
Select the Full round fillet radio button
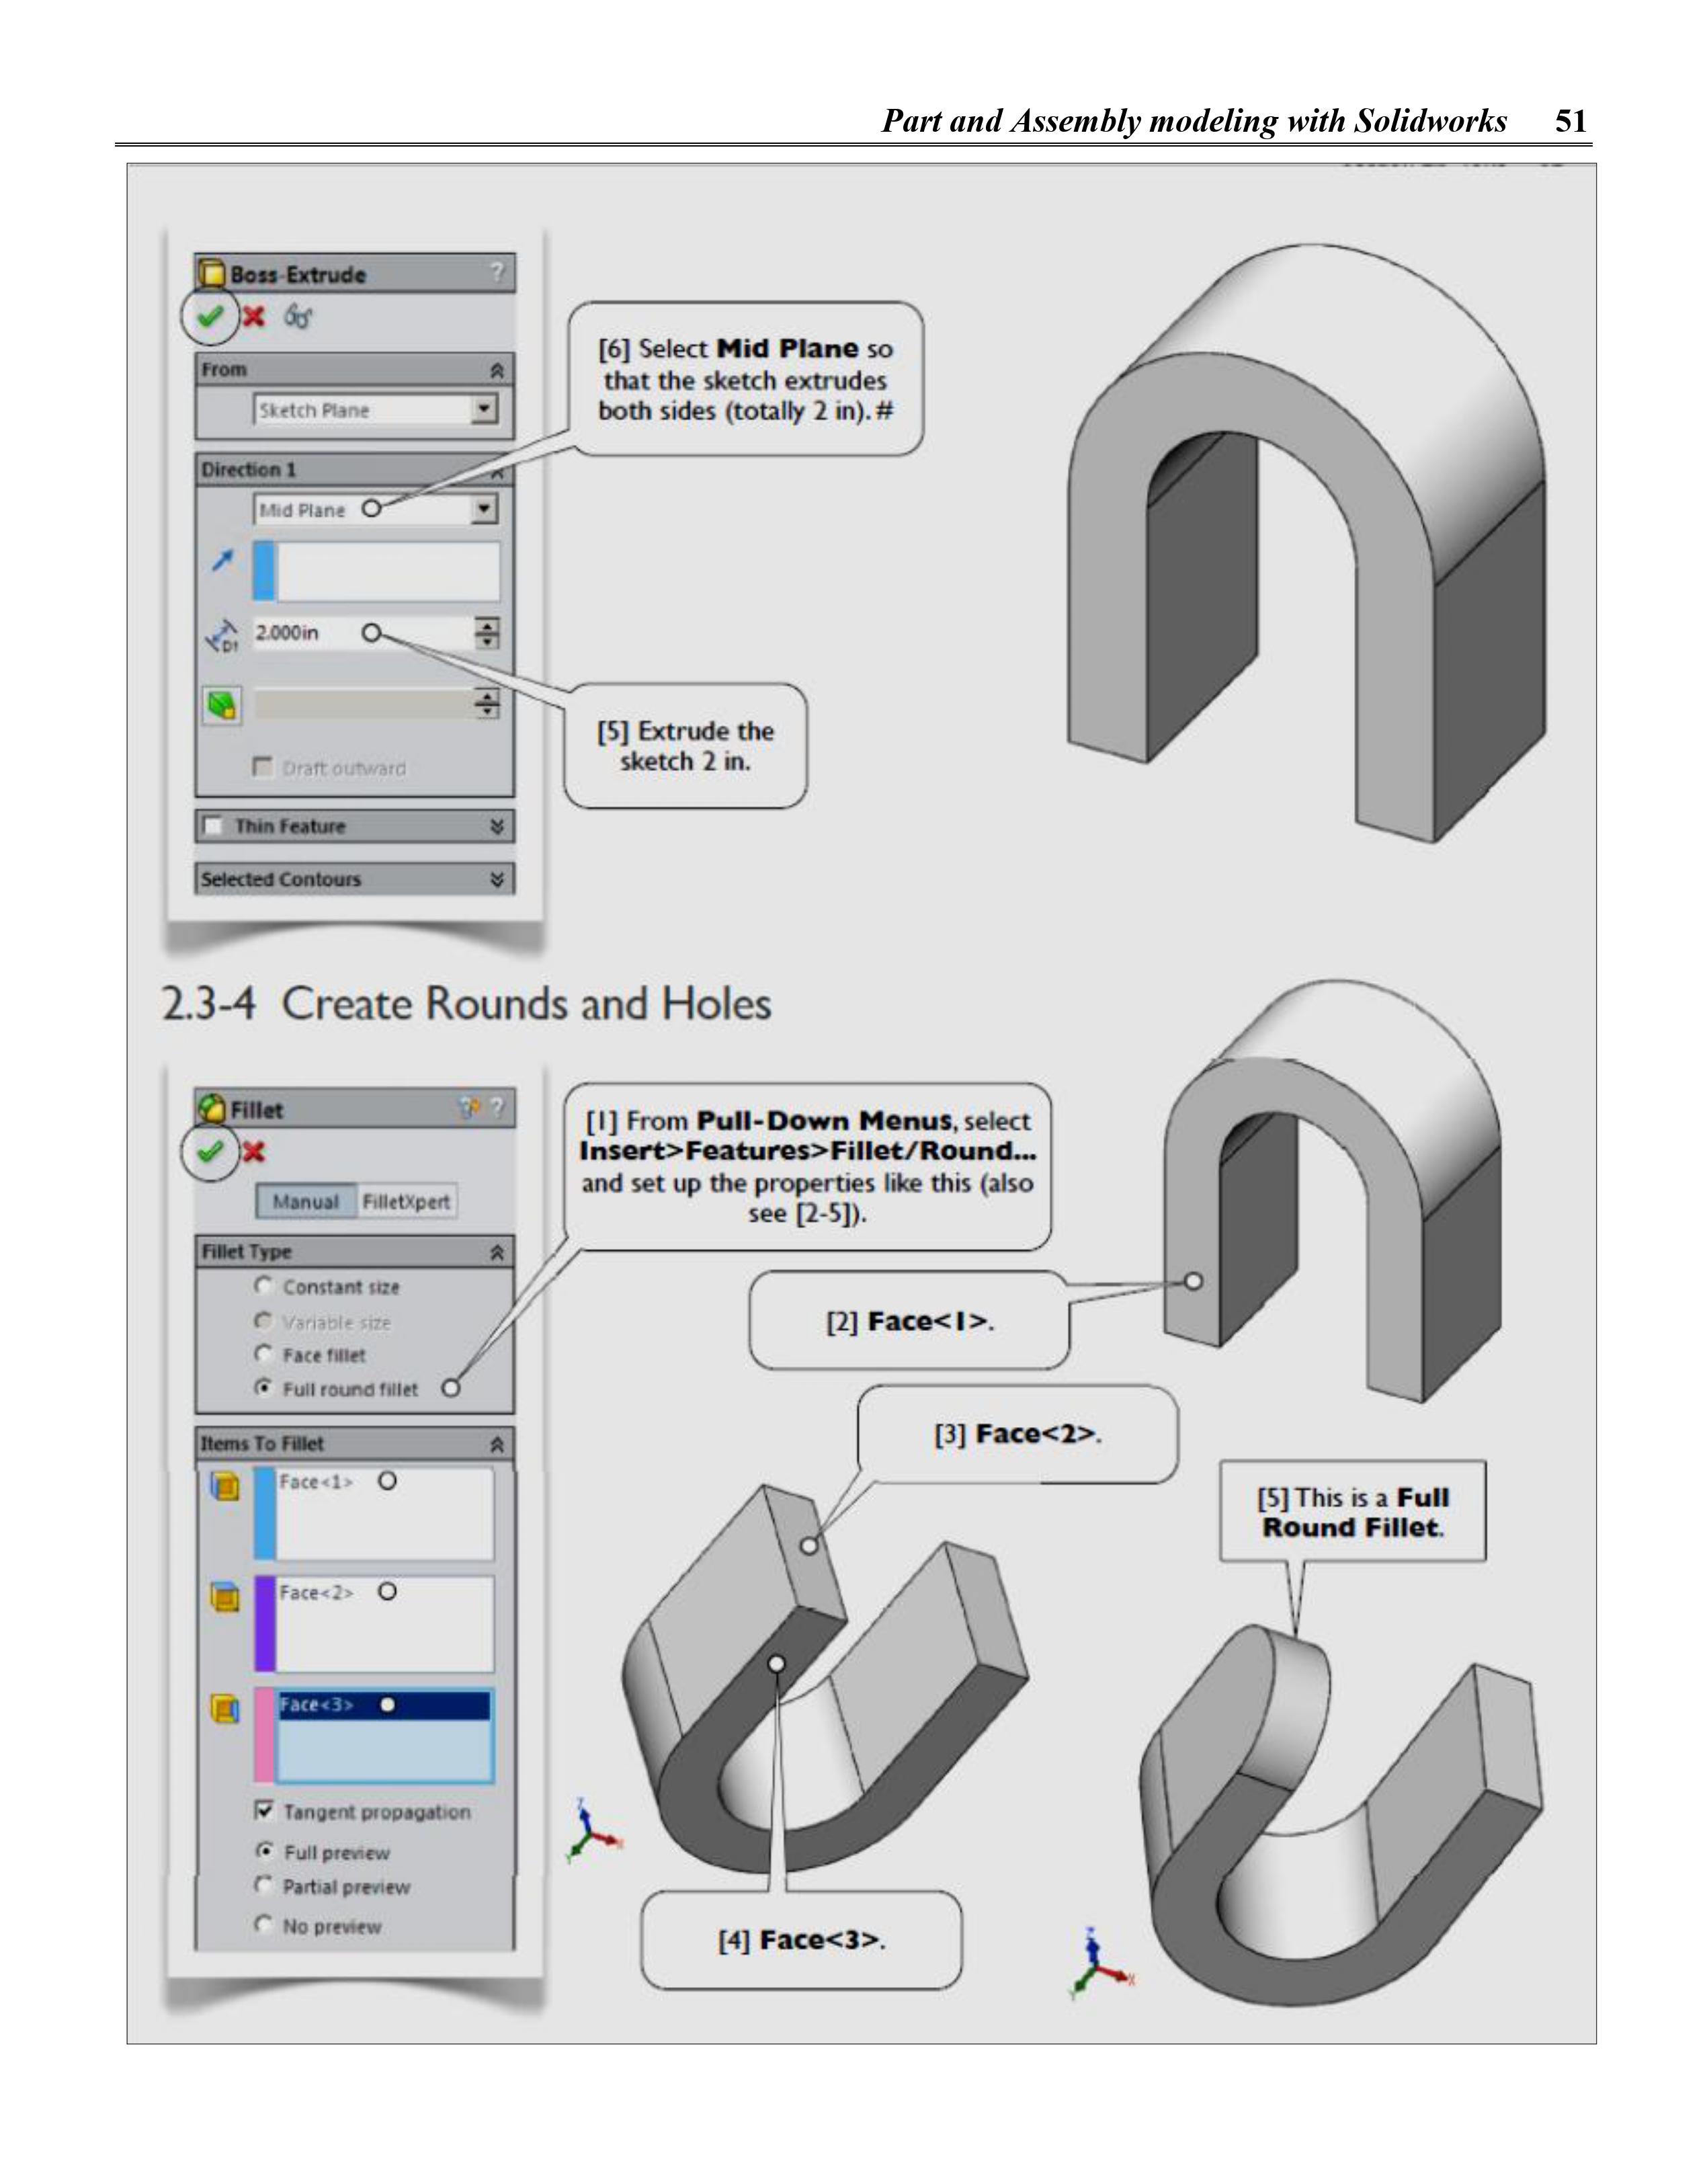tap(263, 1387)
